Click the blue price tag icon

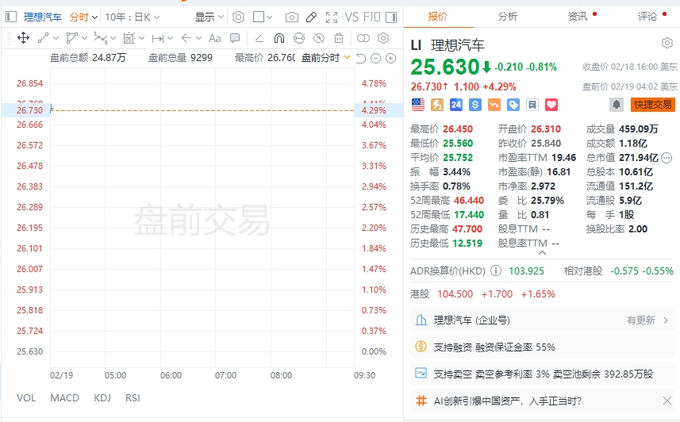click(x=513, y=105)
